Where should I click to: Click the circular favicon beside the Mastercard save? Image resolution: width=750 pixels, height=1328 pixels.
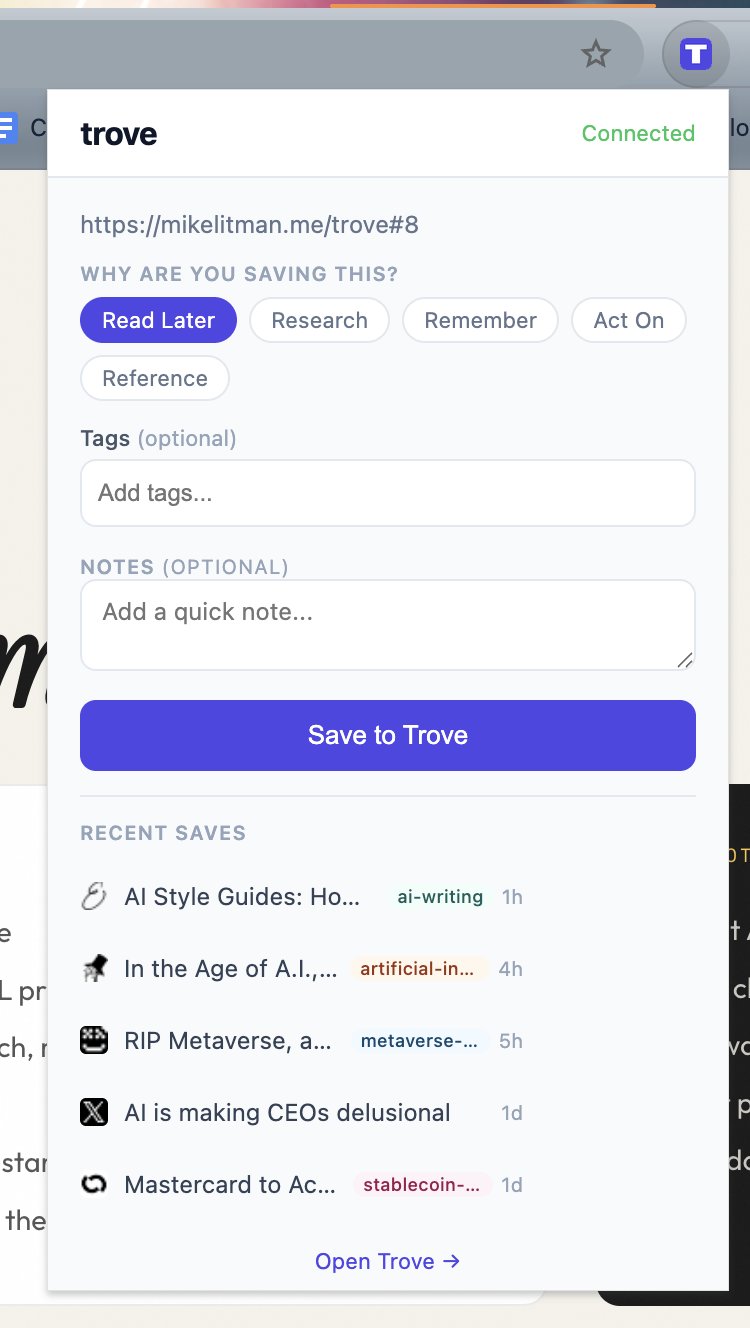pyautogui.click(x=94, y=1184)
